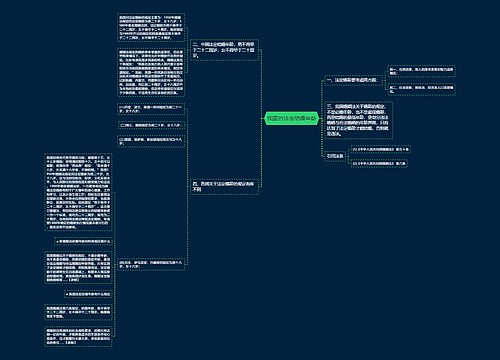Select the '第一' sub-node at upper right
Image resolution: width=500 pixels, height=360 pixels.
[422, 71]
